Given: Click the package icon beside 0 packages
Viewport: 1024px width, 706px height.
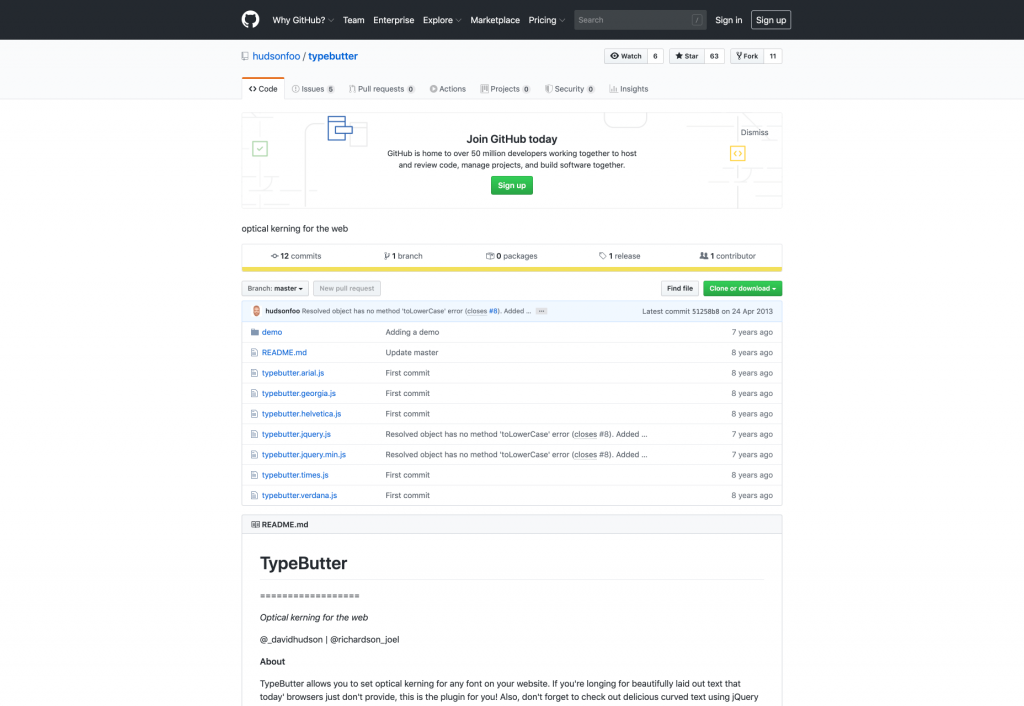Looking at the screenshot, I should click(x=490, y=256).
